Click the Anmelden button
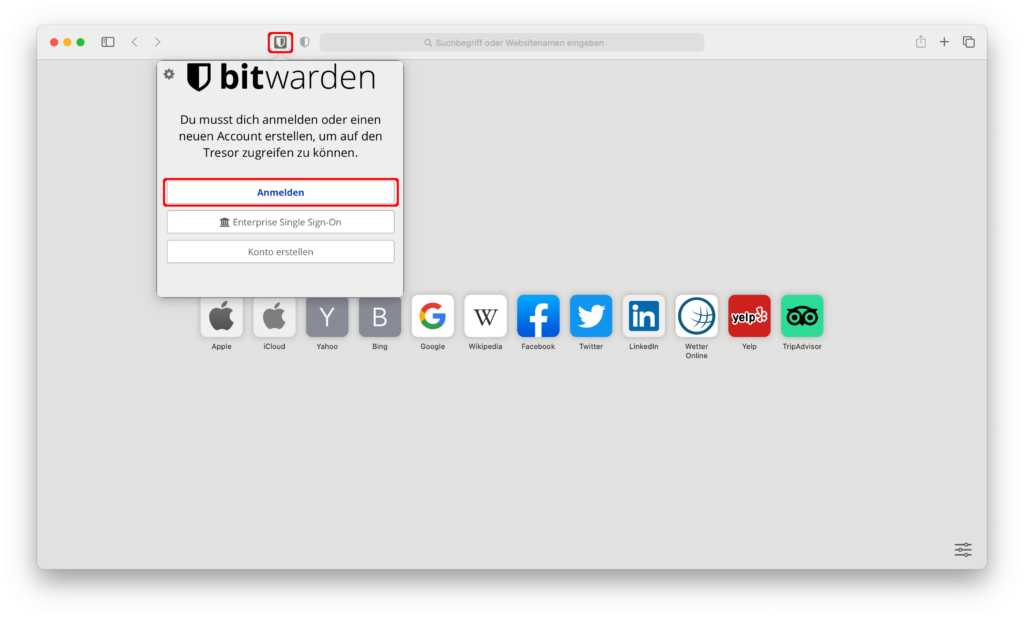The image size is (1024, 618). click(x=281, y=193)
